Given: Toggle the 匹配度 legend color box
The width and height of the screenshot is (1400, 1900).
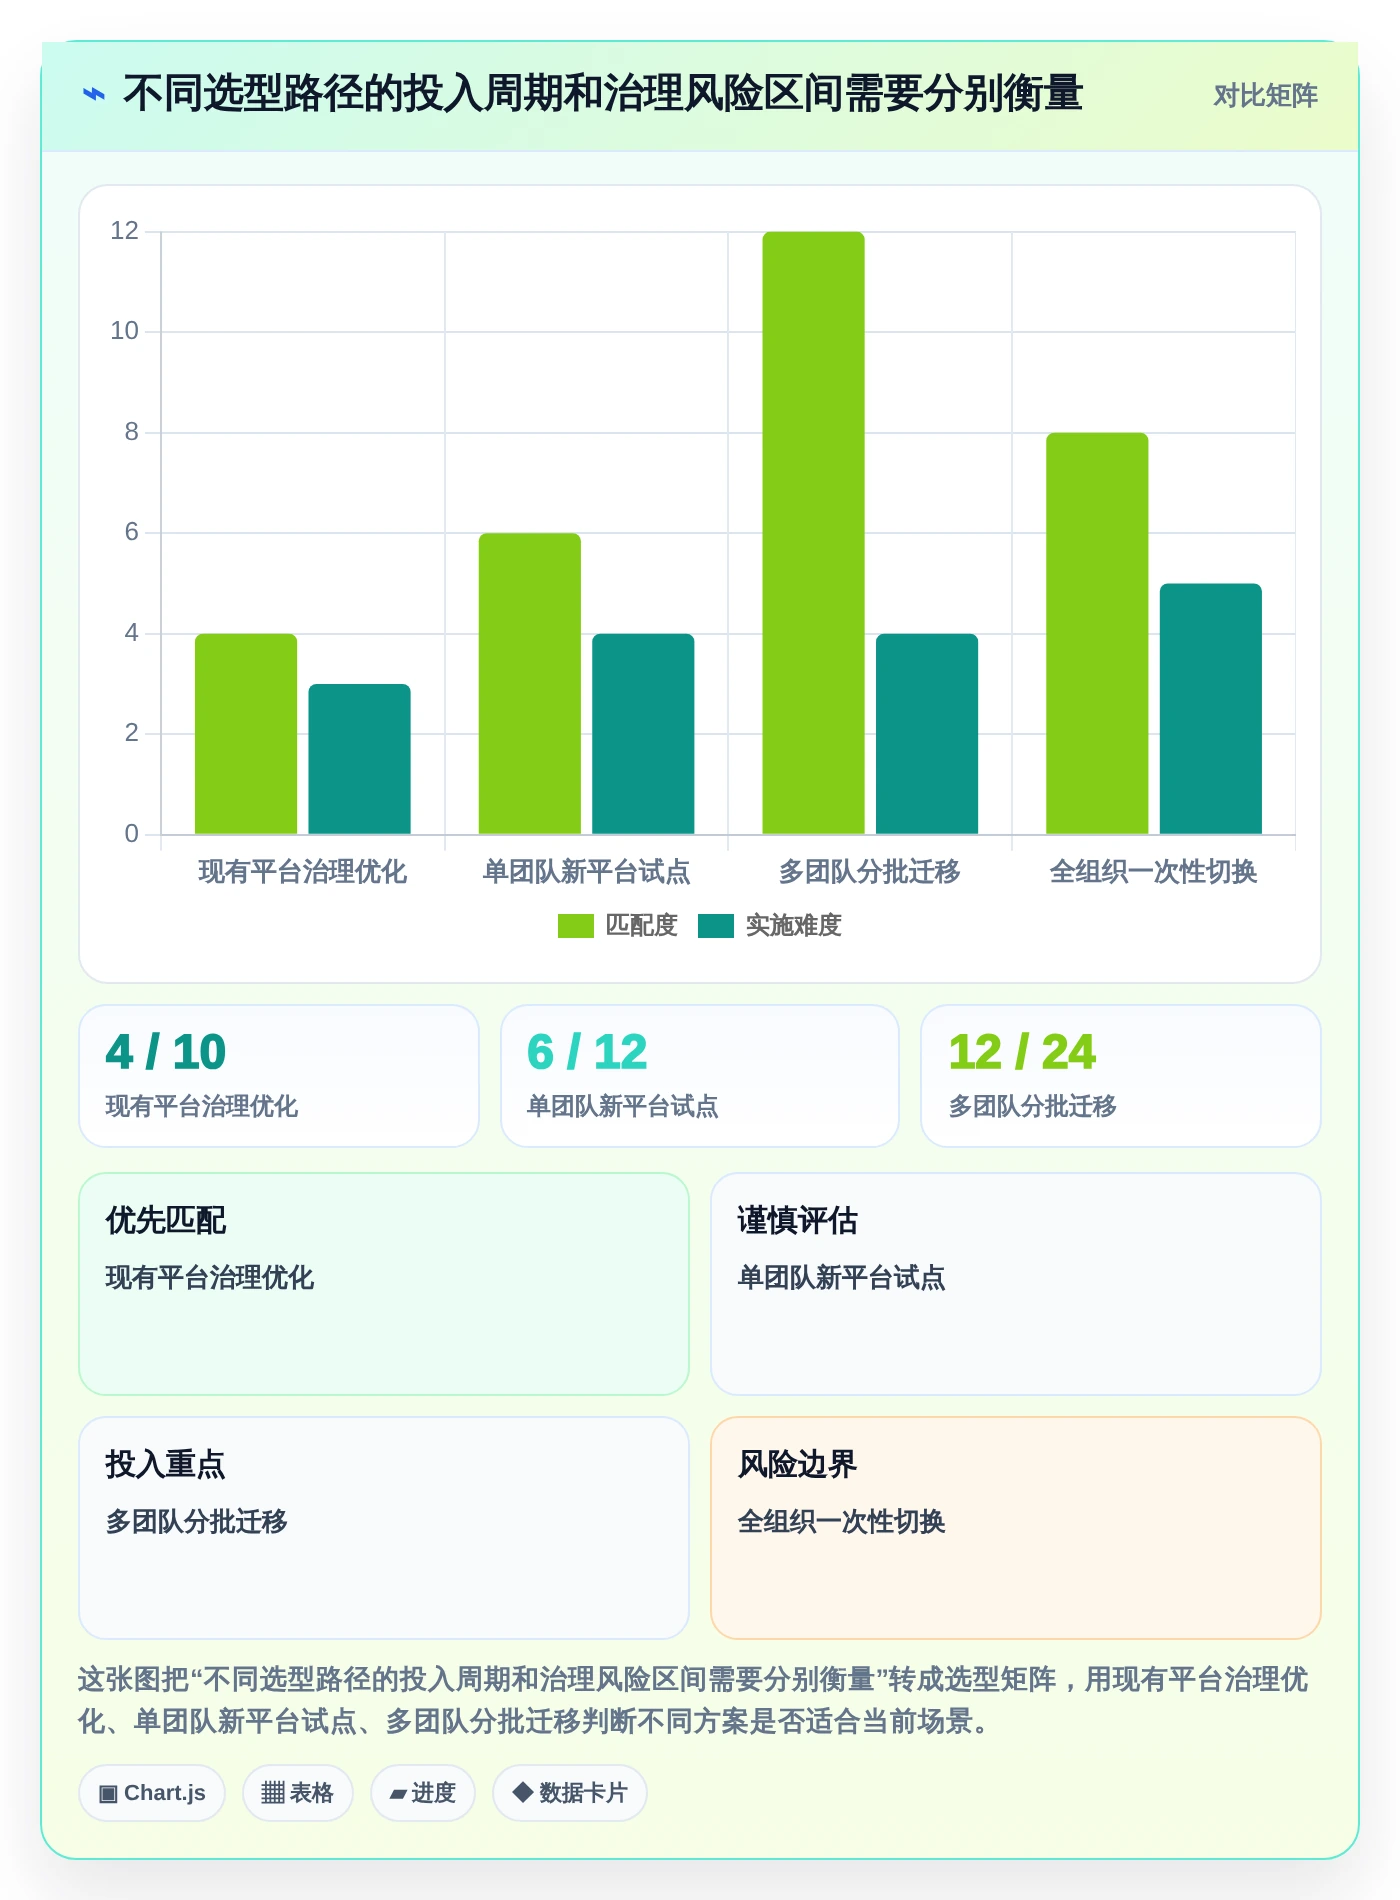Looking at the screenshot, I should (575, 926).
